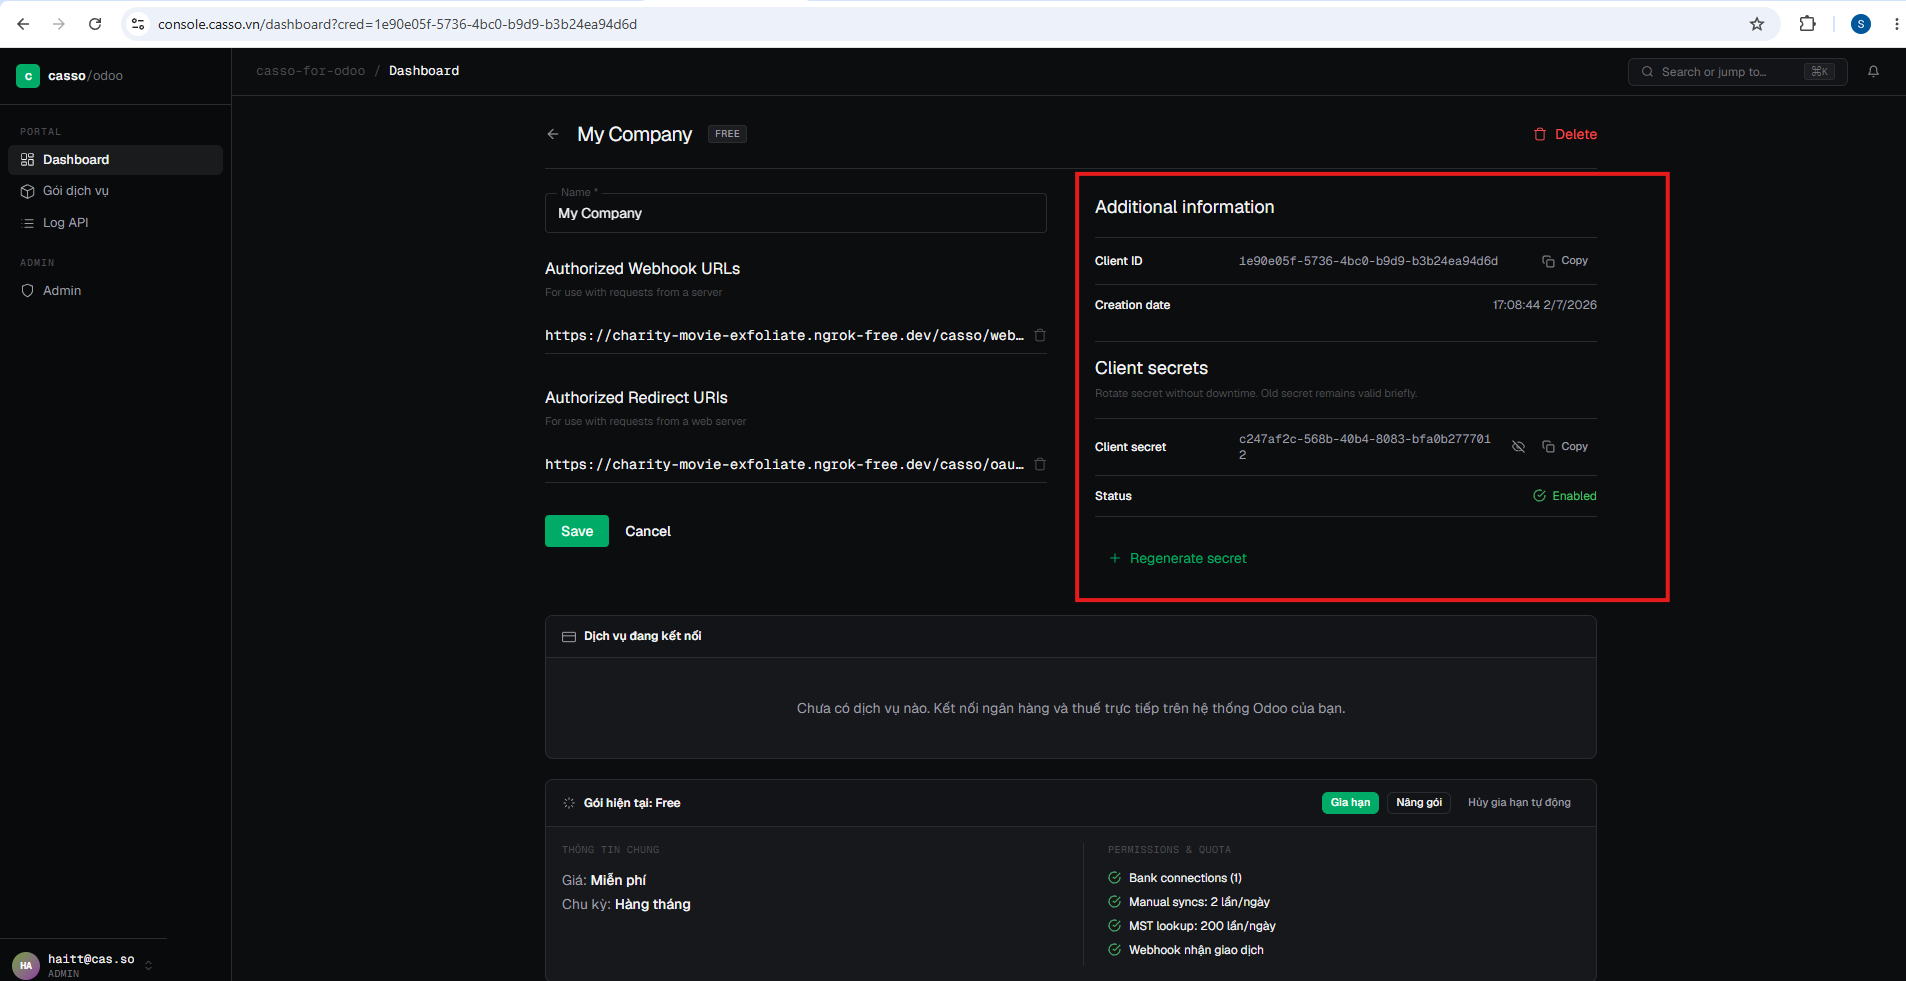Viewport: 1906px width, 981px height.
Task: Bookmark this page with the star icon
Action: point(1757,24)
